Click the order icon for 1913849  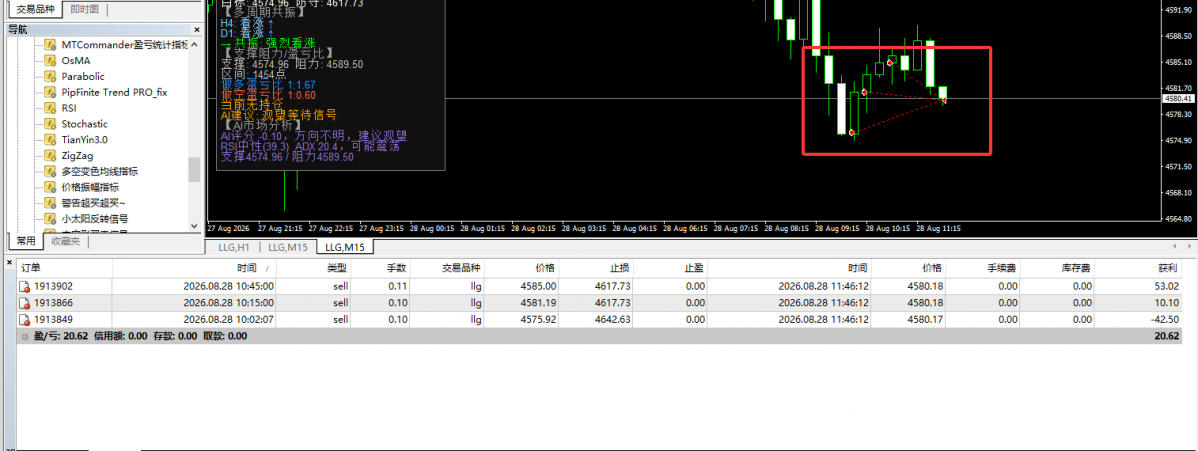pyautogui.click(x=25, y=319)
